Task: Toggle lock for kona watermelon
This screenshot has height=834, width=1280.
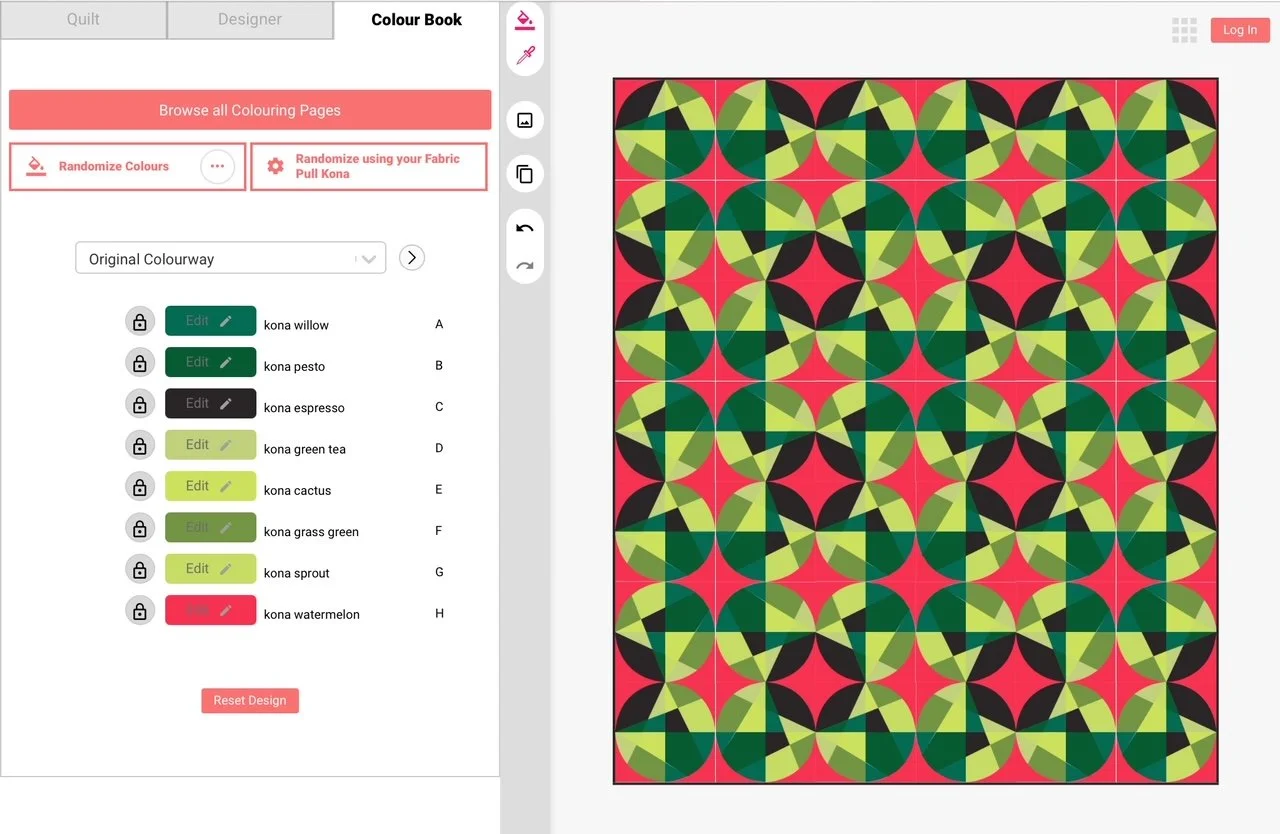Action: pyautogui.click(x=140, y=610)
